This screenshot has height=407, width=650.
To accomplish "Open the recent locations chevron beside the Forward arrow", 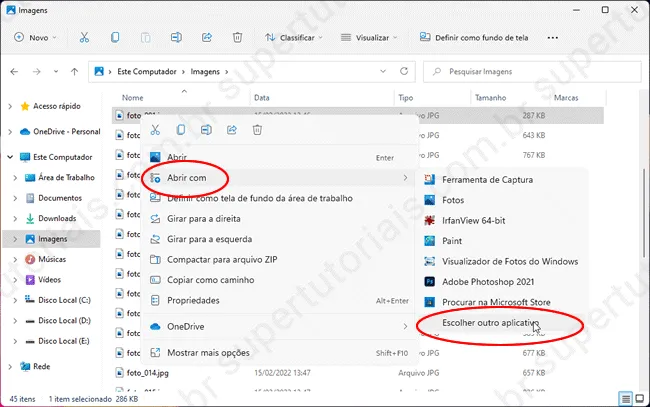I will click(56, 72).
